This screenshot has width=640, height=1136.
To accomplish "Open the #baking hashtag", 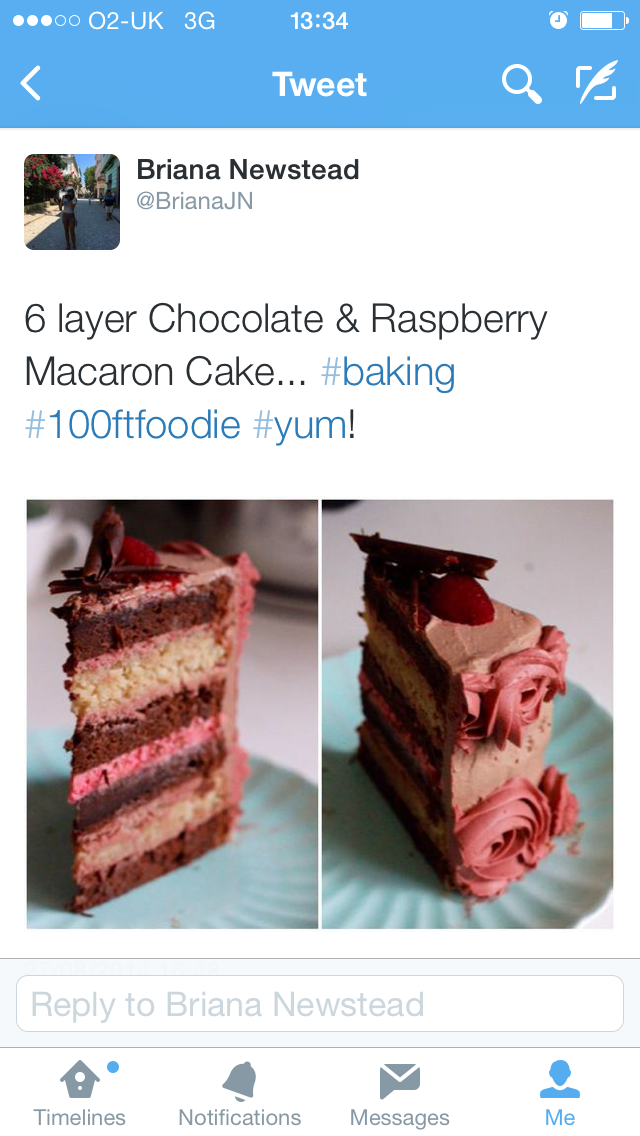I will pos(388,372).
